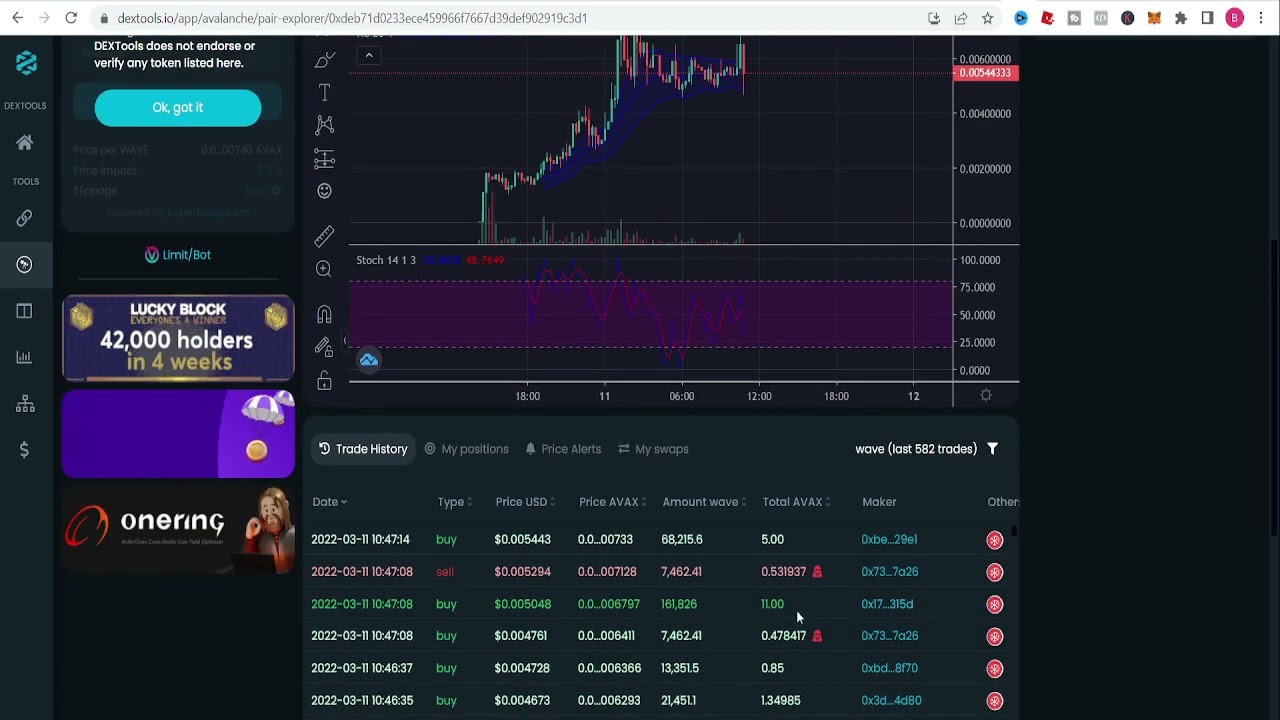
Task: Open the Limit/Bot link
Action: (178, 255)
